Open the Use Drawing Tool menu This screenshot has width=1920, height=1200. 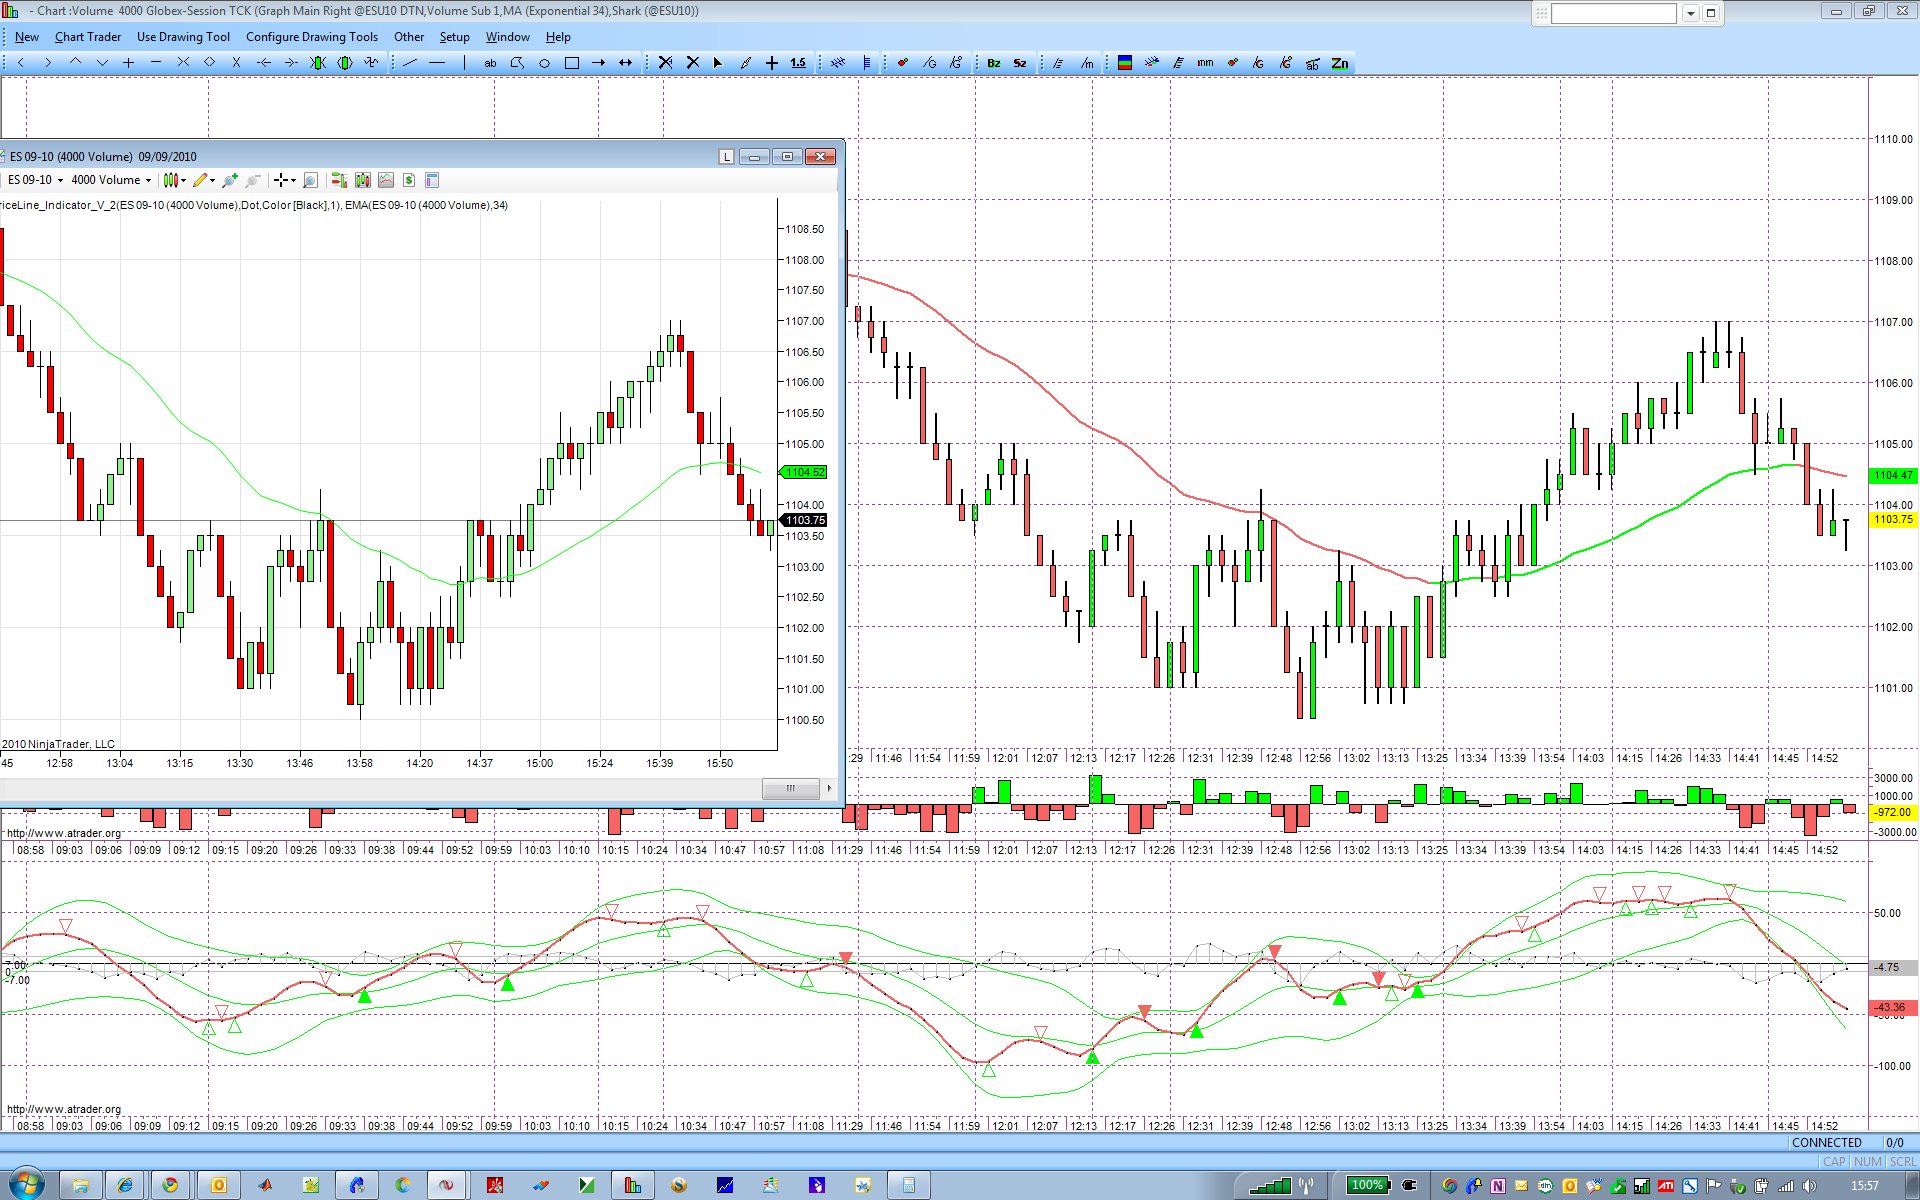183,37
